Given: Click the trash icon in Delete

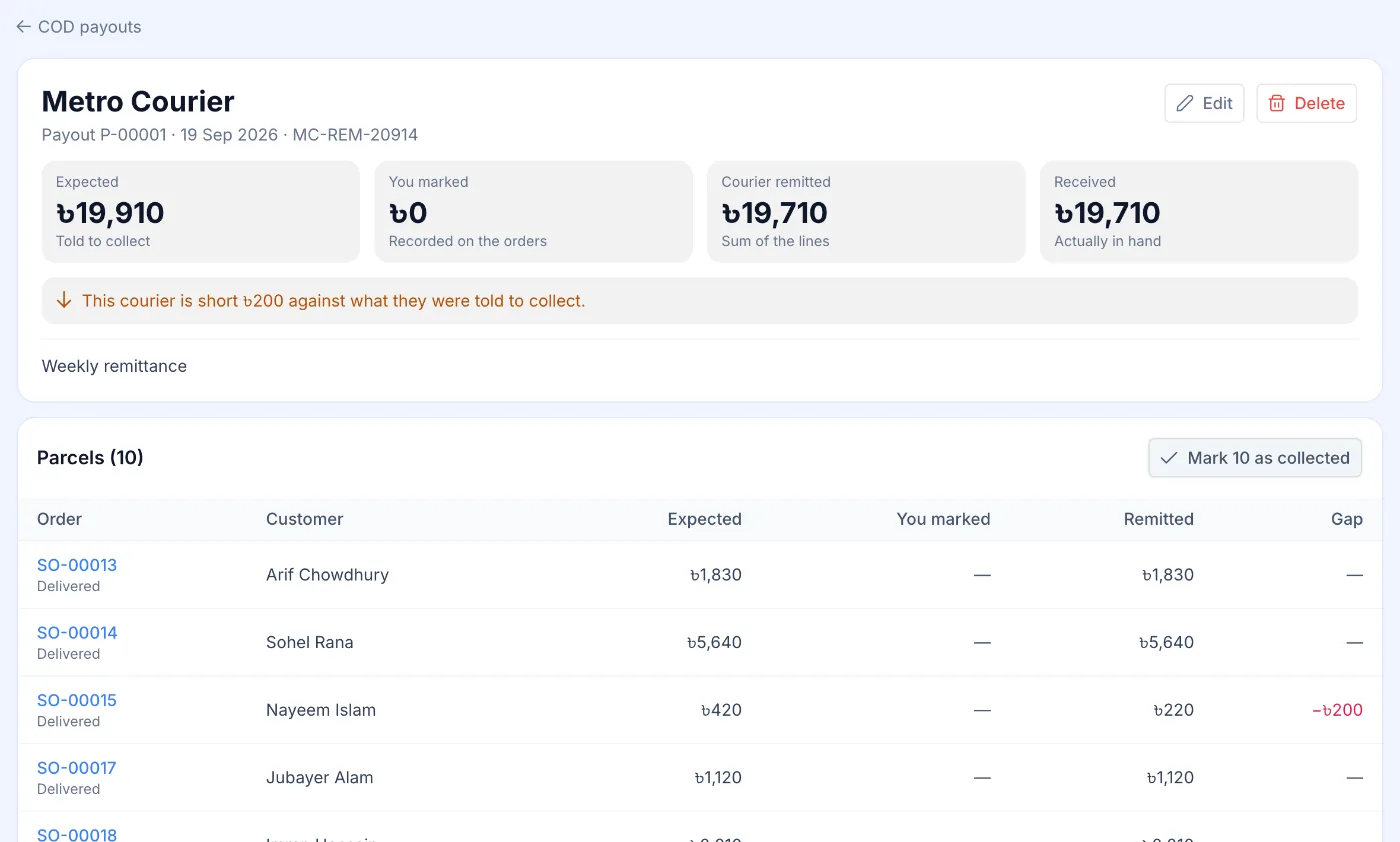Looking at the screenshot, I should pyautogui.click(x=1276, y=103).
